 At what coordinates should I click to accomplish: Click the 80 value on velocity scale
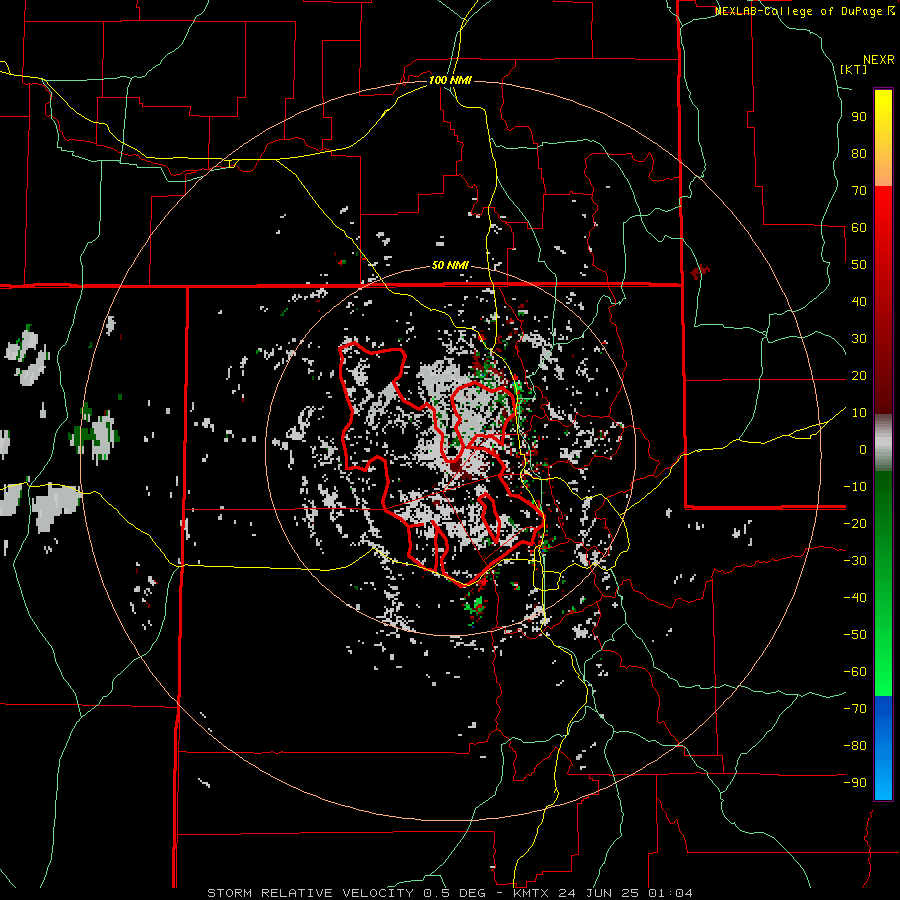coord(859,154)
